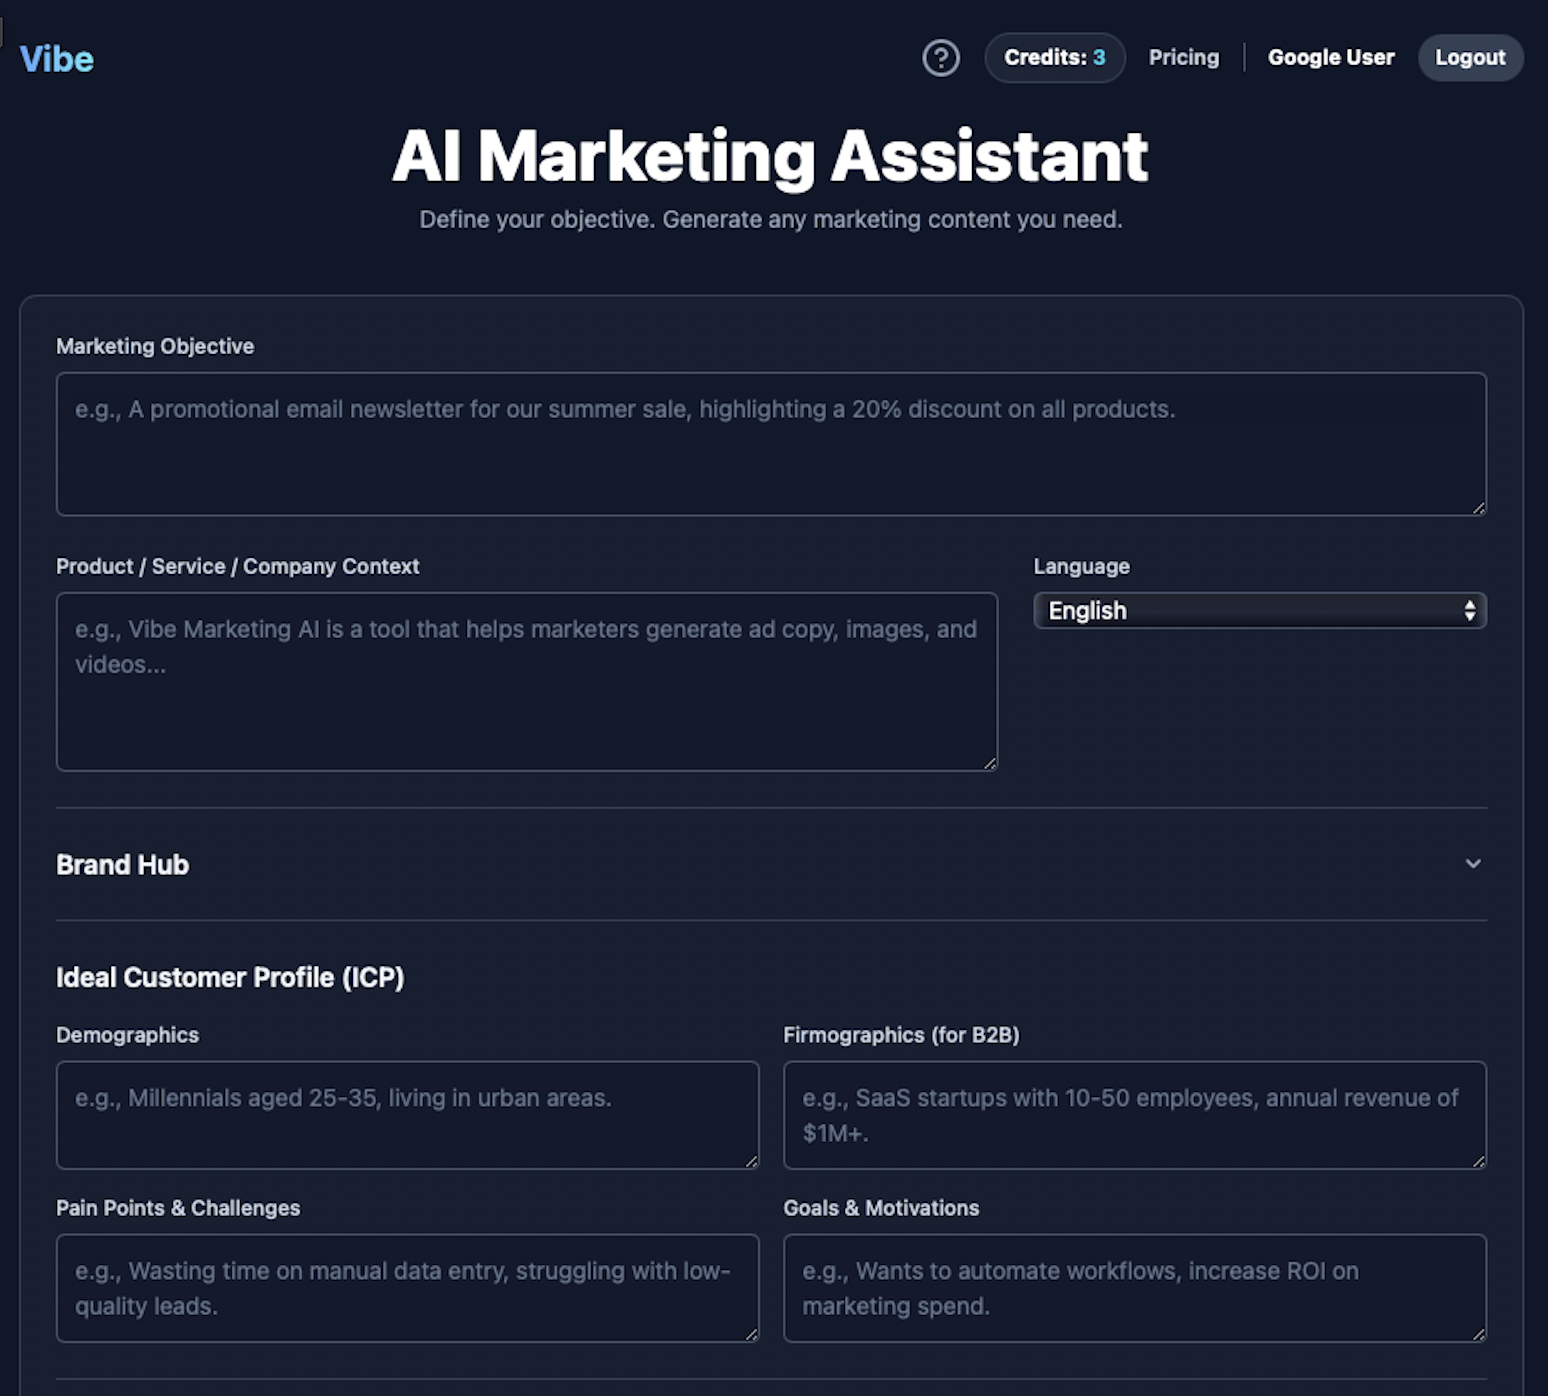Viewport: 1548px width, 1396px height.
Task: Focus the Demographics text field
Action: [x=408, y=1115]
